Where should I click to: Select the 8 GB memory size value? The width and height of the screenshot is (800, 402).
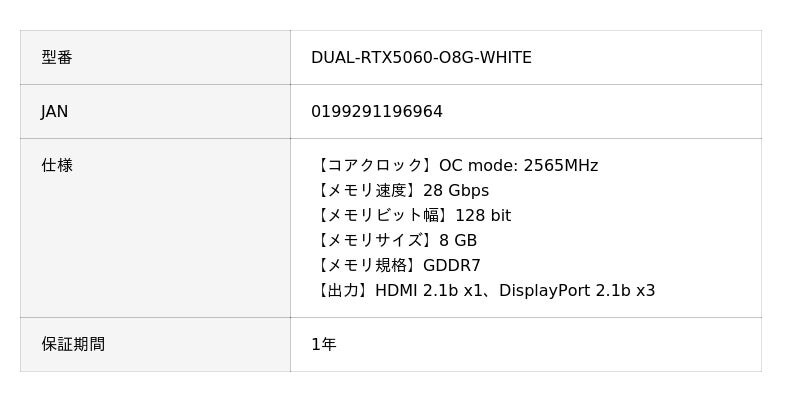[x=458, y=241]
